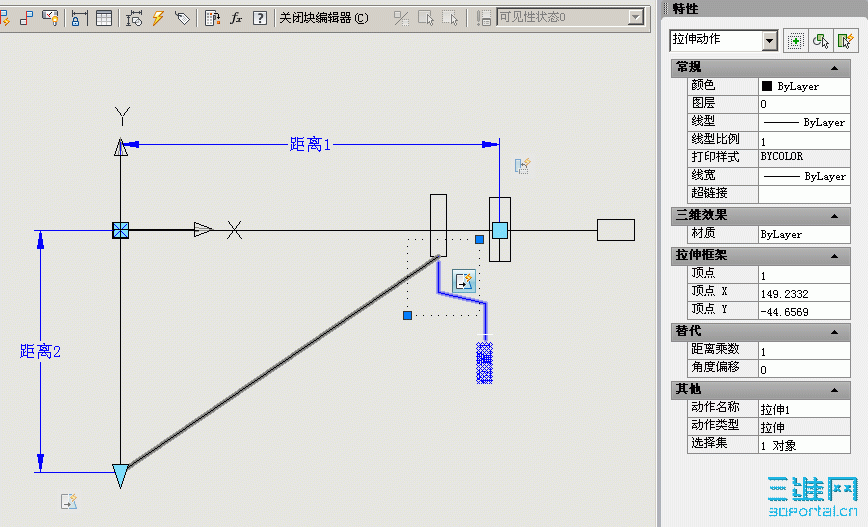
Task: Click the 动作名称 value 拉伸1
Action: coord(804,409)
